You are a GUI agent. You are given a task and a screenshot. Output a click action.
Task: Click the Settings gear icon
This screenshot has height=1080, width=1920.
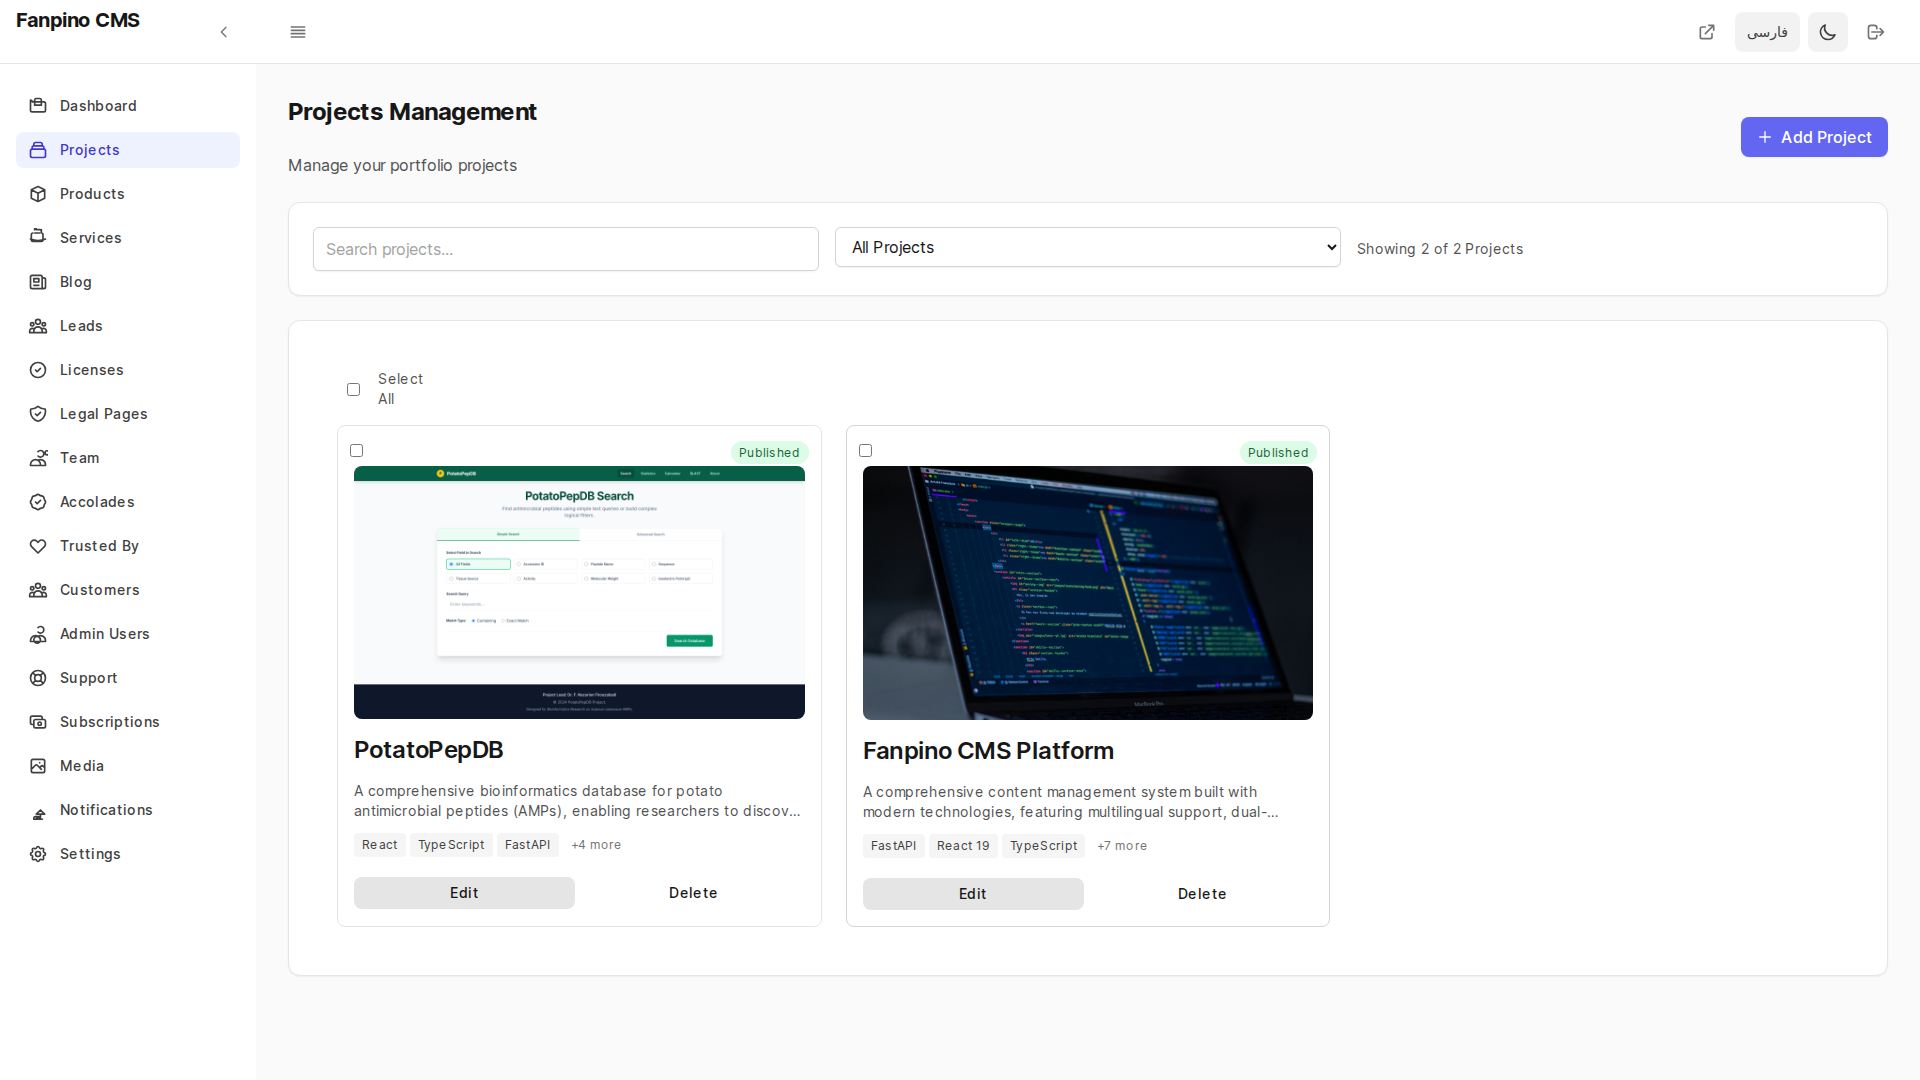38,854
